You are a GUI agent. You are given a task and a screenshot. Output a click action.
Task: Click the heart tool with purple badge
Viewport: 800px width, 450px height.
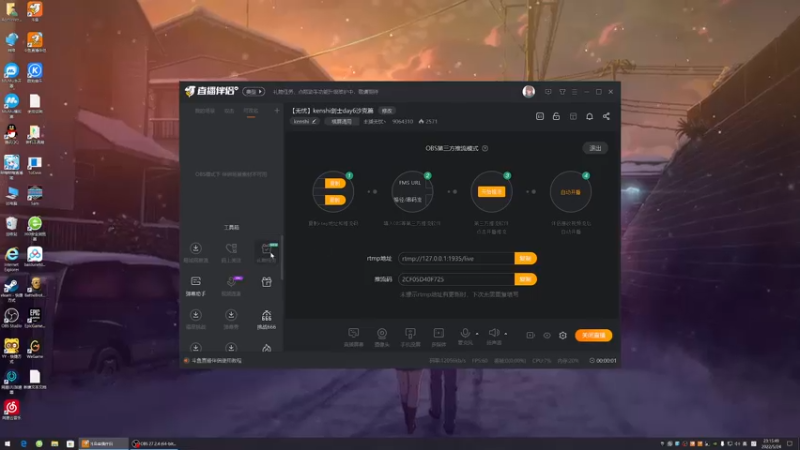(x=231, y=286)
